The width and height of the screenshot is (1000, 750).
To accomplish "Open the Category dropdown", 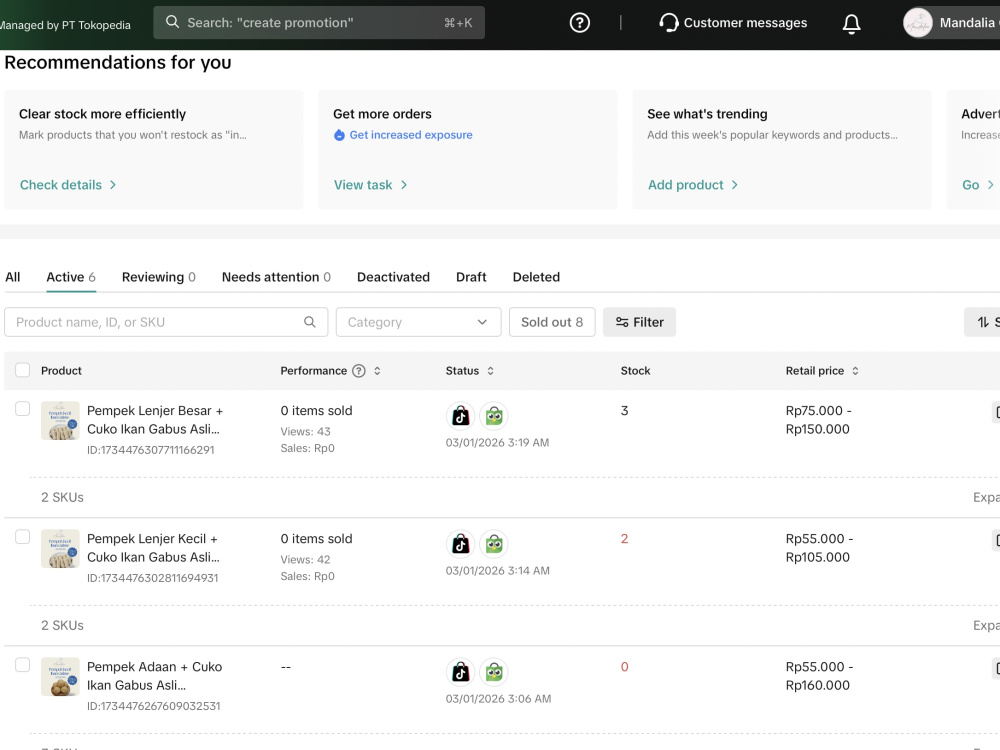I will (x=418, y=322).
